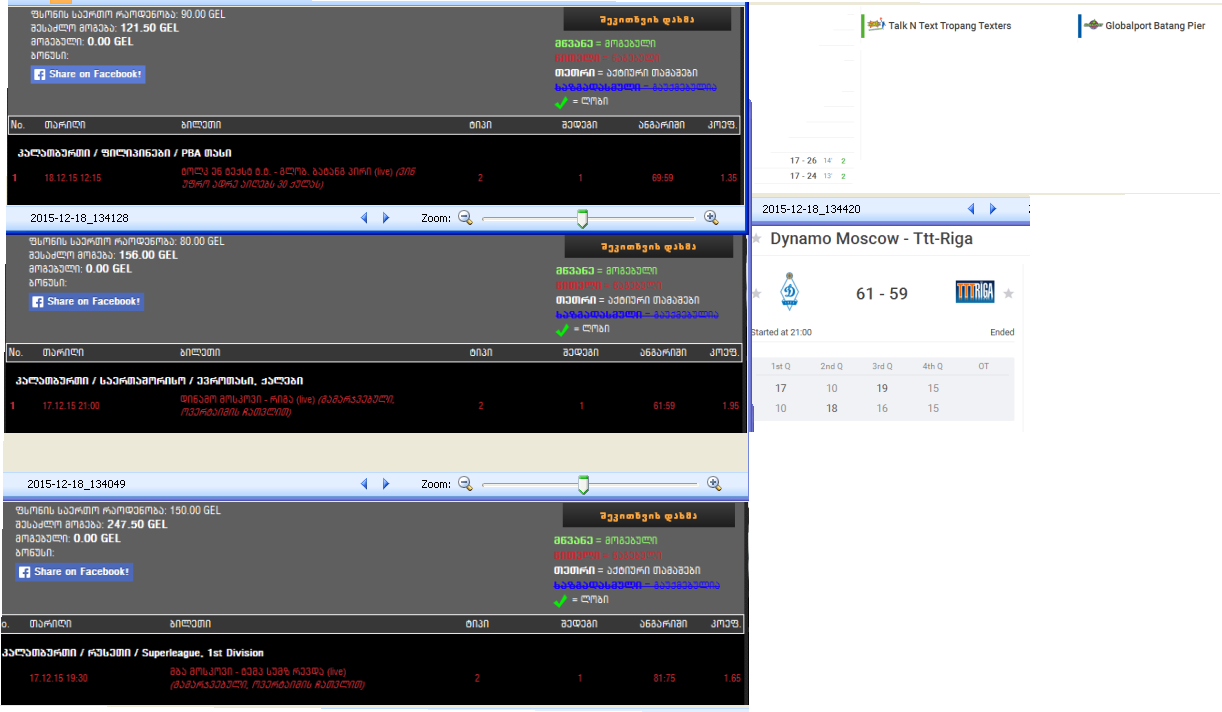Click the TTT Riga club logo
The height and width of the screenshot is (712, 1222).
click(x=975, y=292)
